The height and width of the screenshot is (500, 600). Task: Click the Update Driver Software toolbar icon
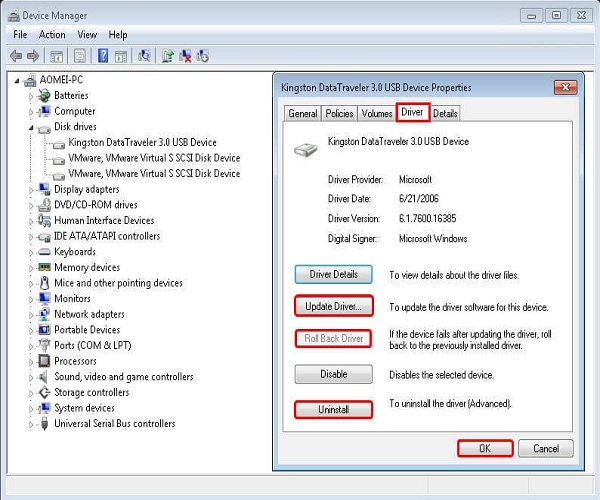167,56
